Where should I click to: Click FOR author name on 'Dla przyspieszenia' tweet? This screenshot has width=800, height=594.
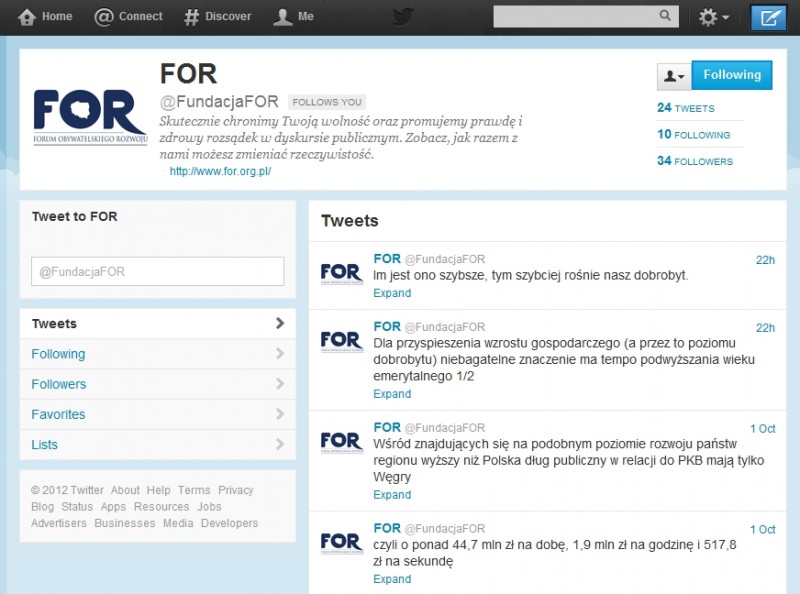[x=387, y=327]
